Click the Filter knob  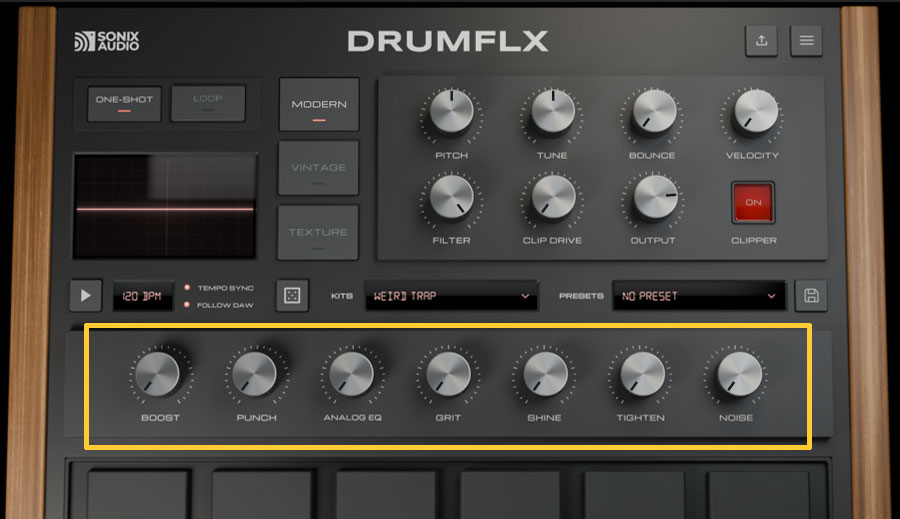(452, 198)
